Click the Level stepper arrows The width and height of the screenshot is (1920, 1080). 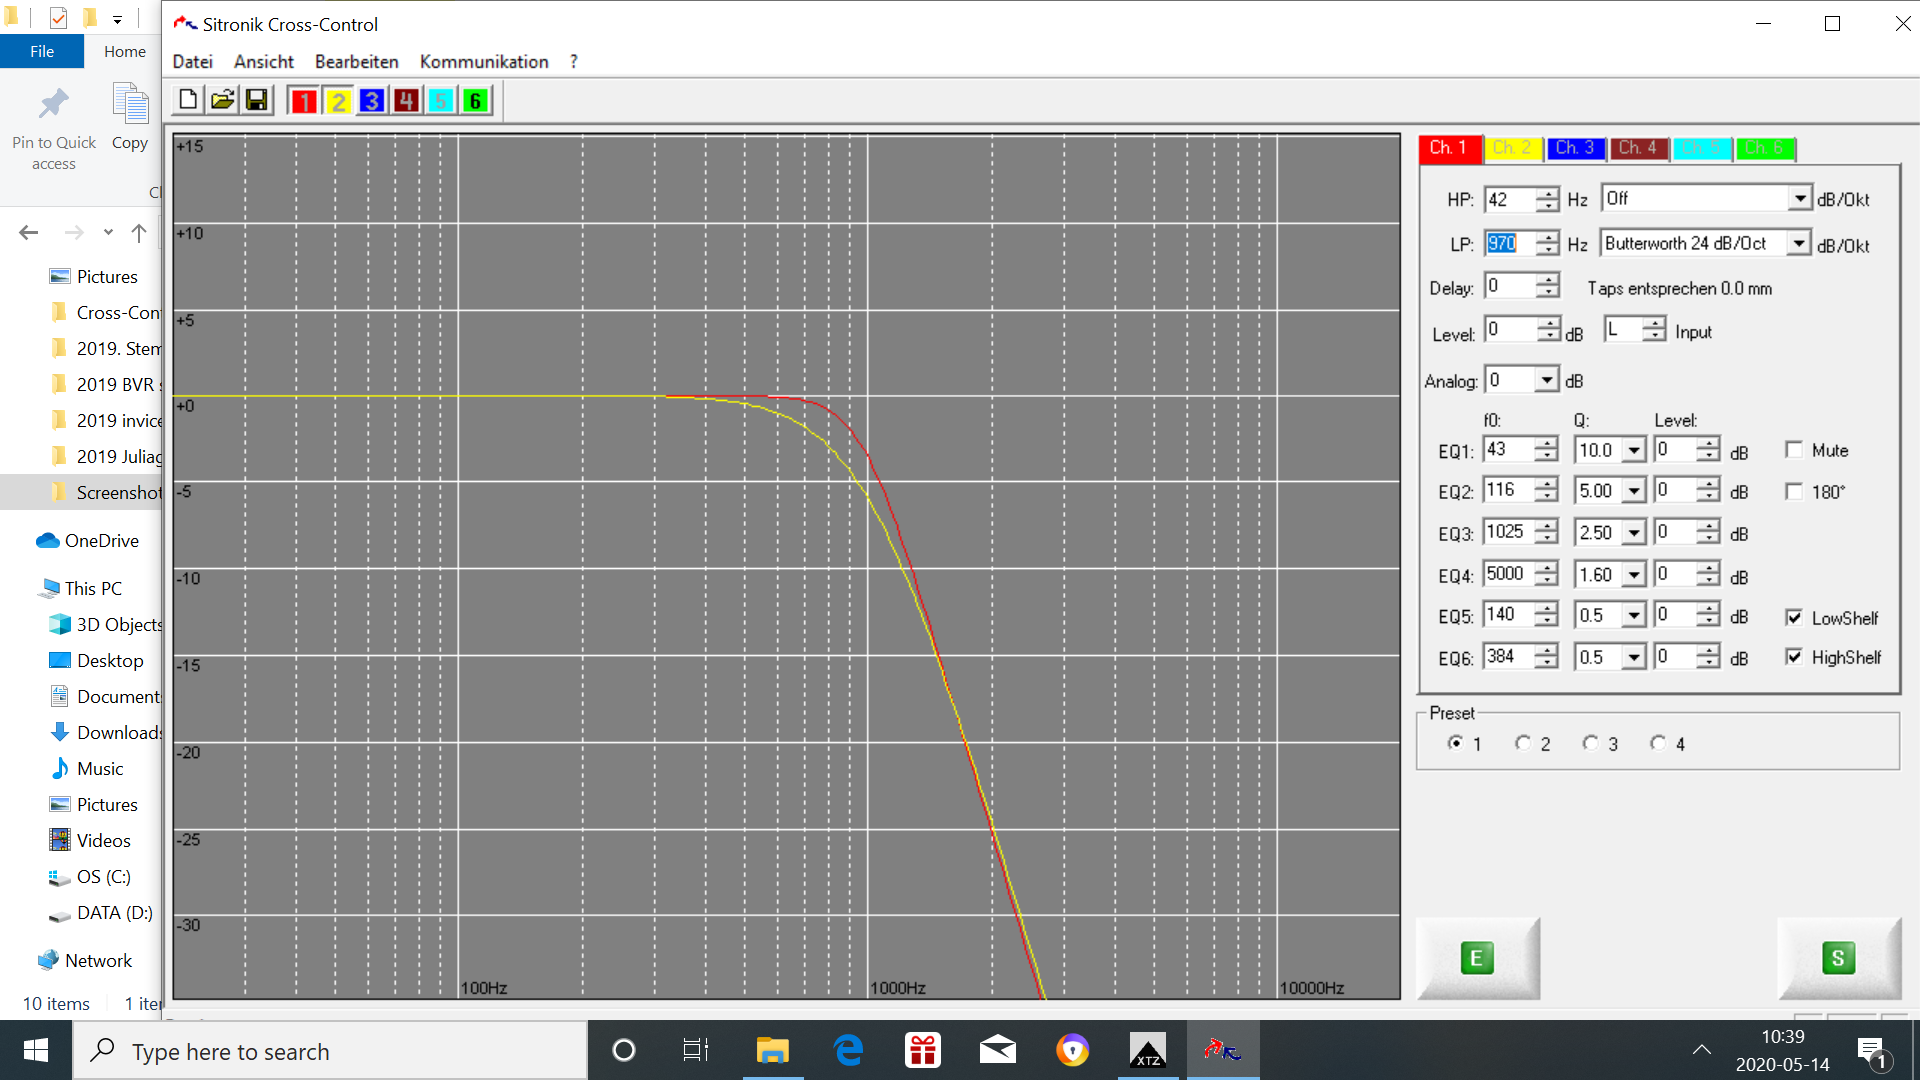pos(1548,330)
